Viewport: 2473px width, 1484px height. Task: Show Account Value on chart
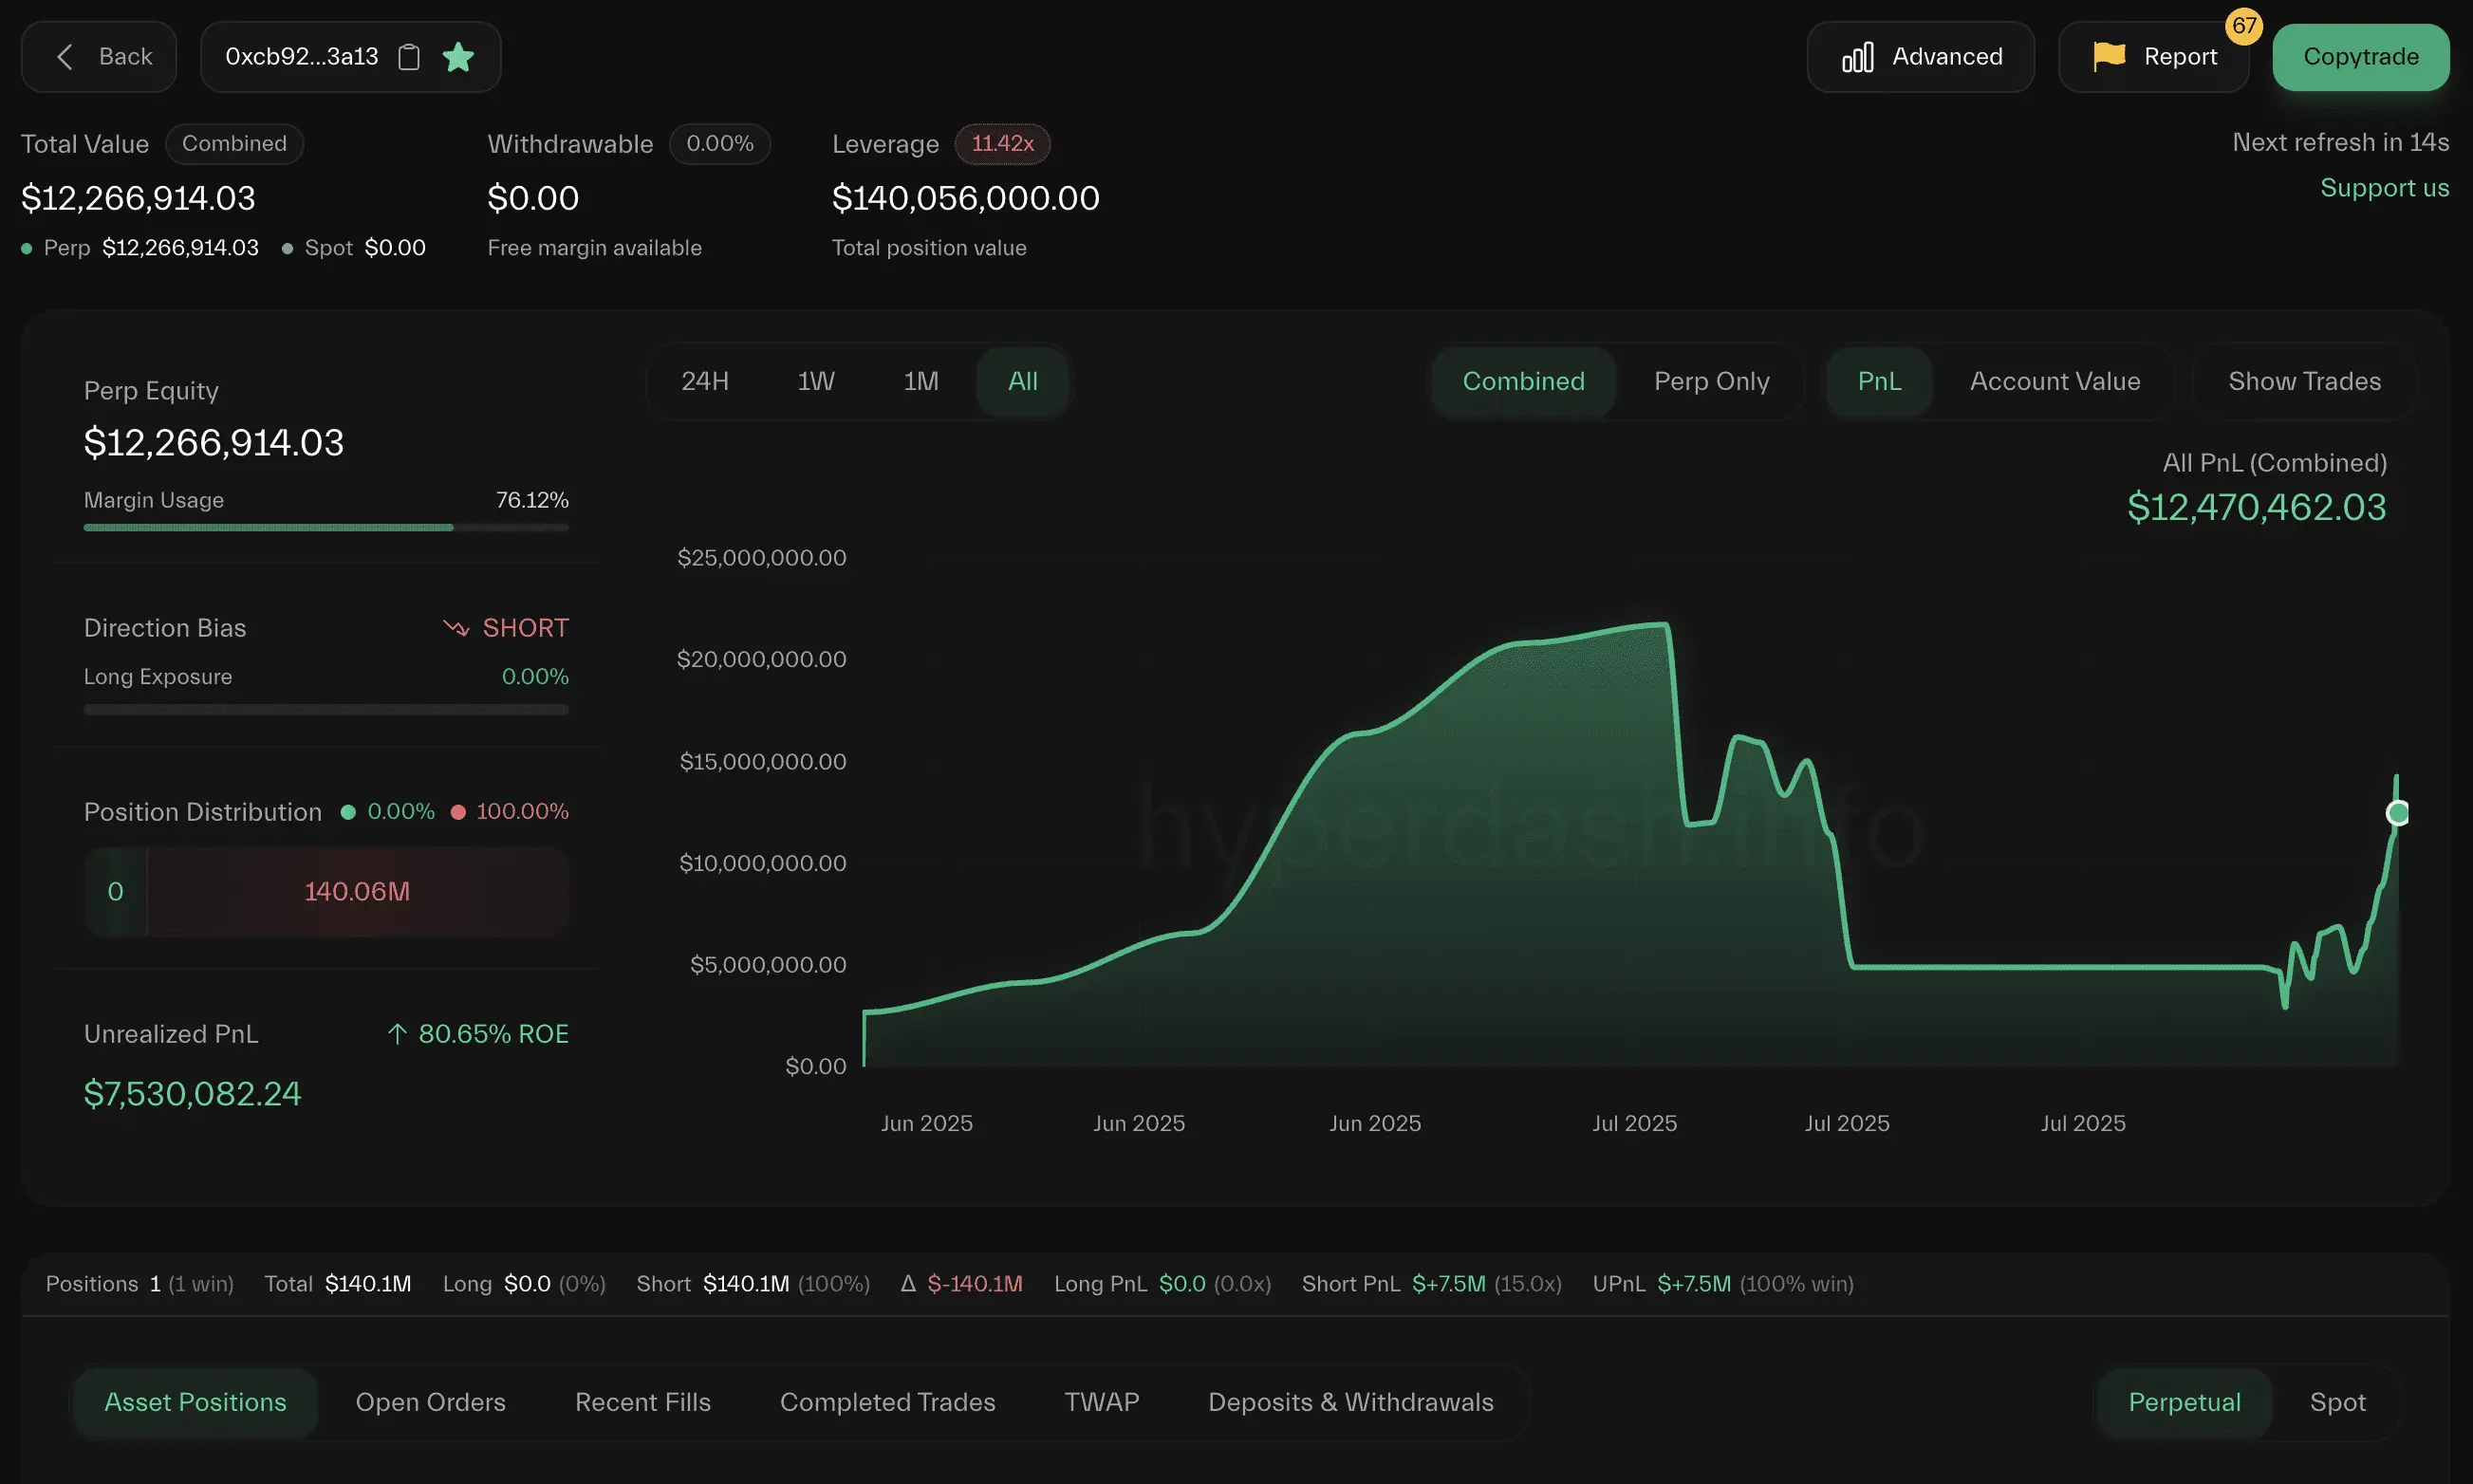pos(2054,381)
